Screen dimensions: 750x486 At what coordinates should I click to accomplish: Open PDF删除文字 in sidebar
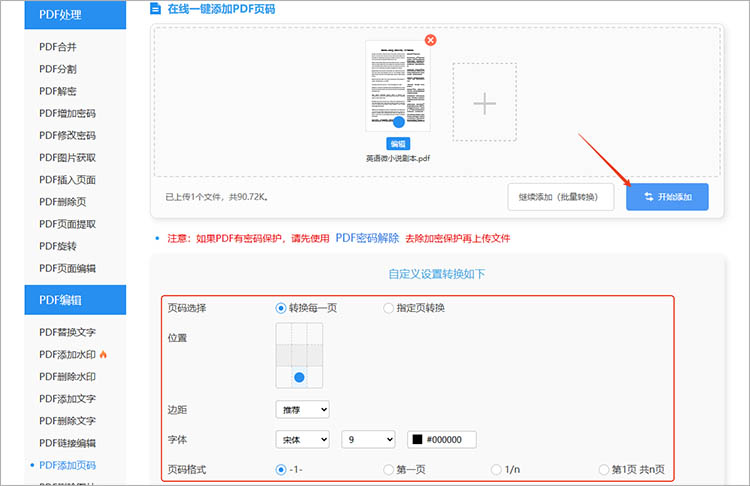pos(67,421)
